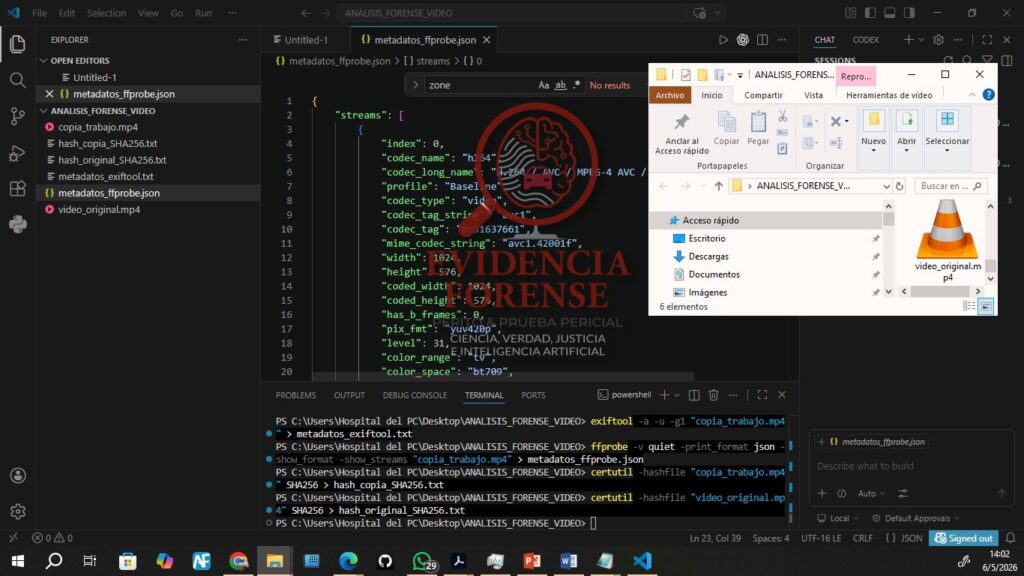Click the zone find input field
This screenshot has width=1024, height=576.
tap(480, 85)
